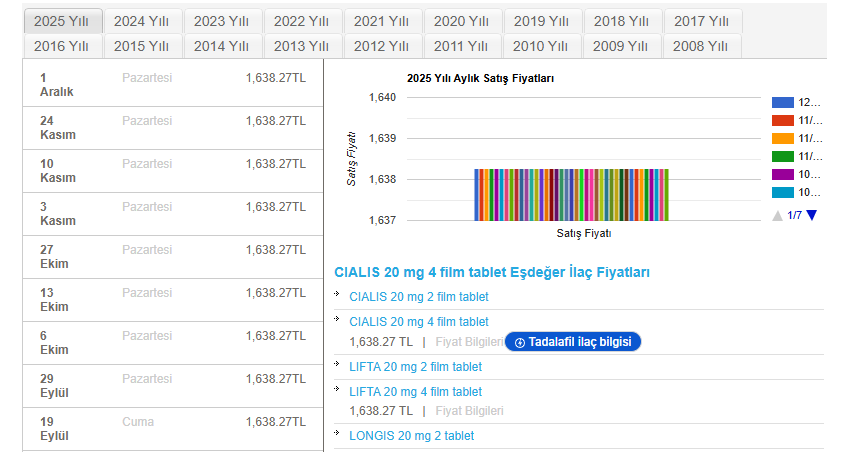Click the Tadalafil ilaç bilgisi button
The height and width of the screenshot is (452, 868).
(573, 342)
